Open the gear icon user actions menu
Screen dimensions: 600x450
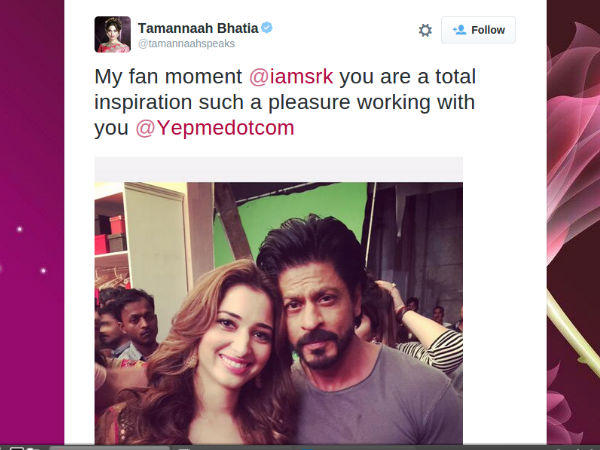425,30
